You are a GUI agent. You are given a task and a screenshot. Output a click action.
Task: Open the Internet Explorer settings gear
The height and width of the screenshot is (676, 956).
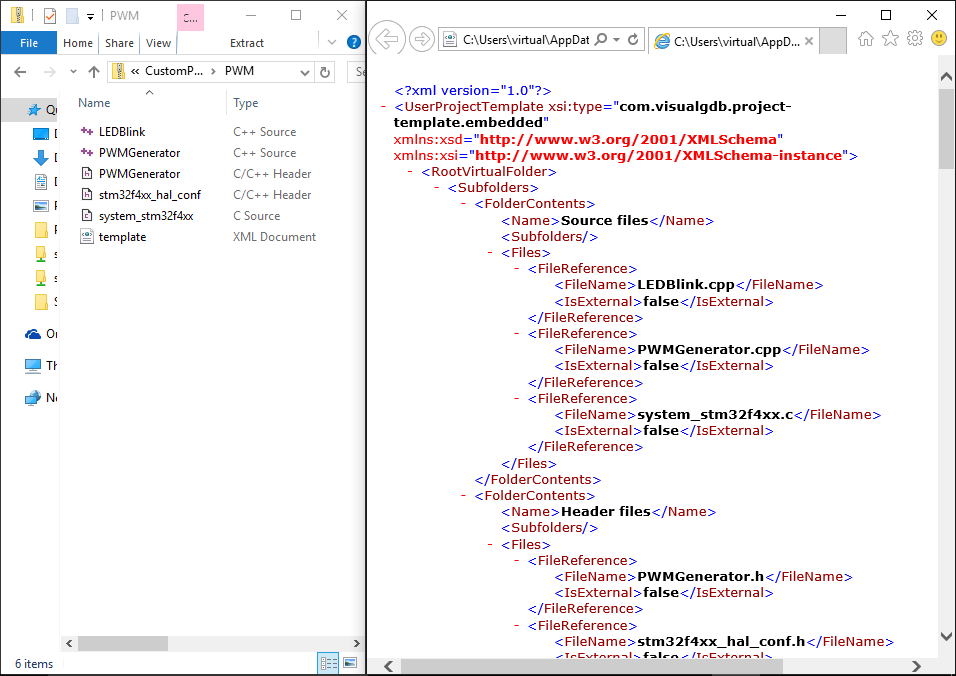(x=913, y=37)
